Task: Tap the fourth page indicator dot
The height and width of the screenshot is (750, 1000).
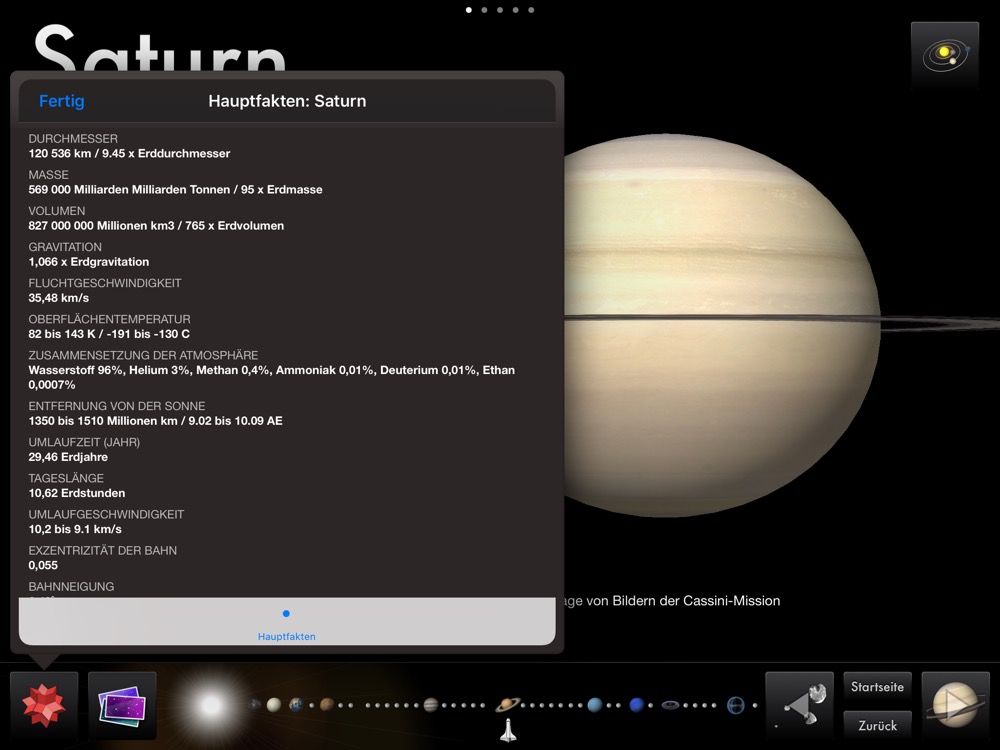Action: pyautogui.click(x=515, y=10)
